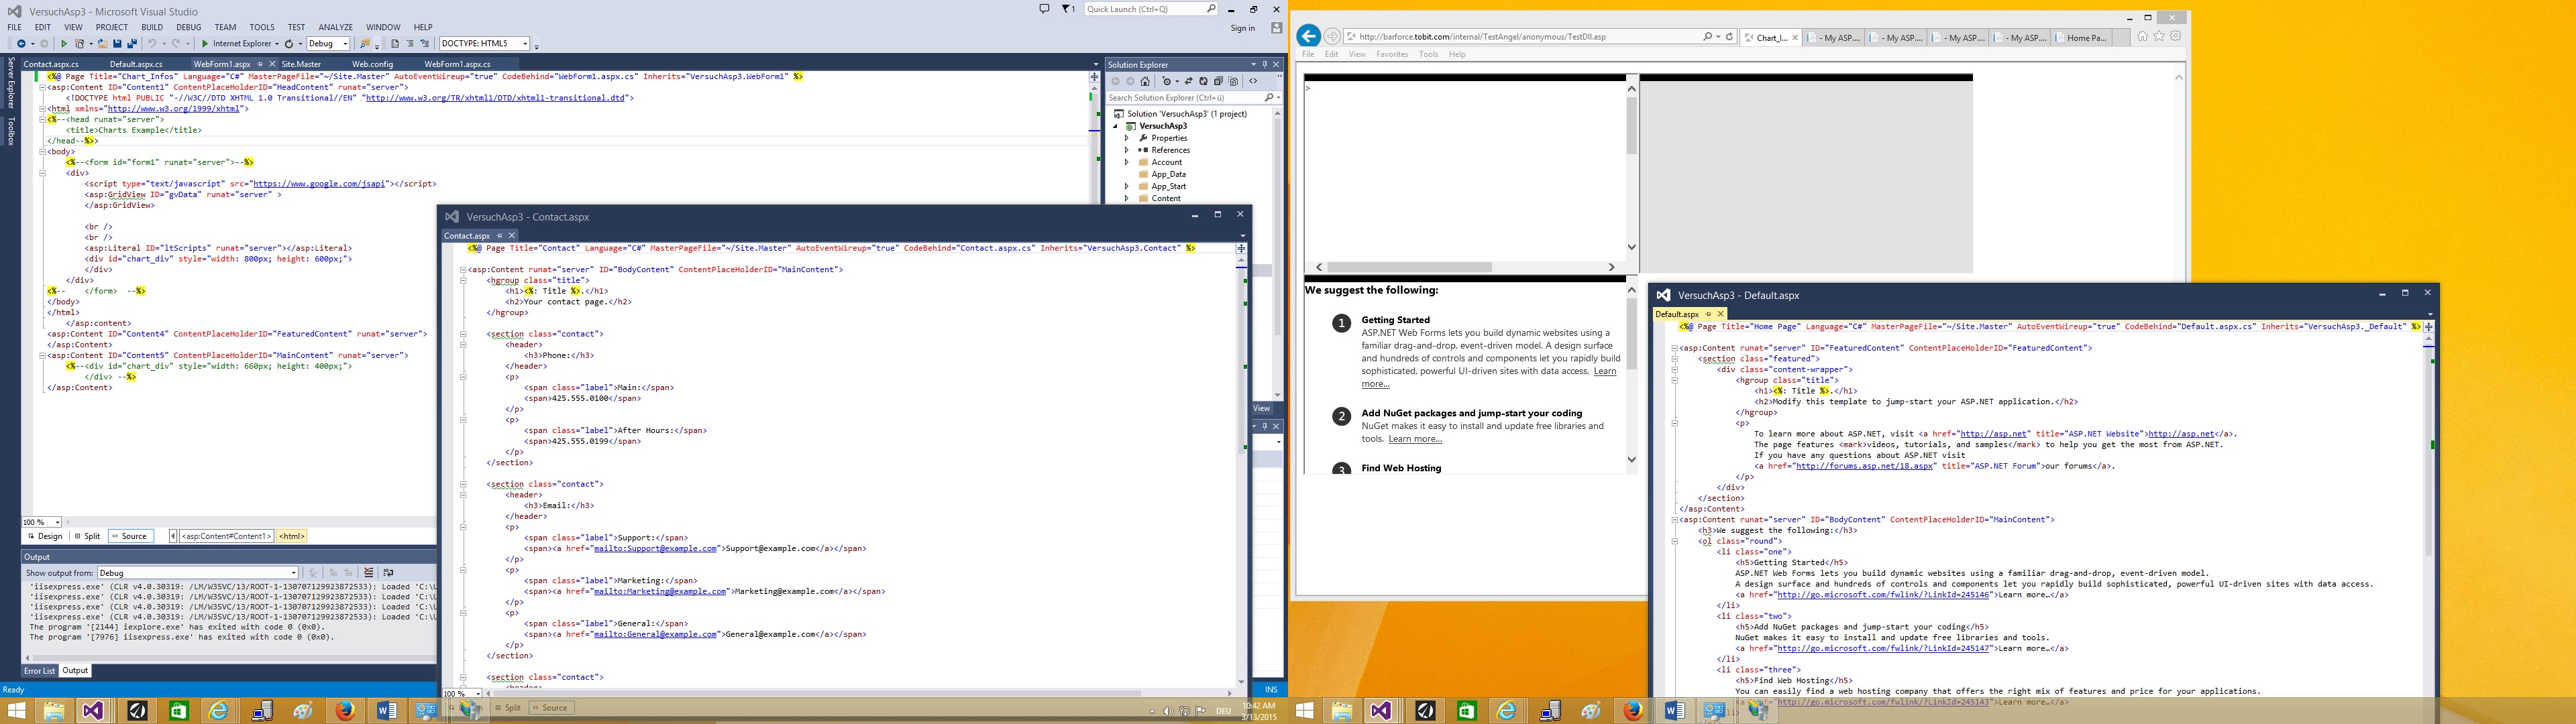Toggle auto-hide pin of Solution Explorer panel

click(x=1264, y=64)
